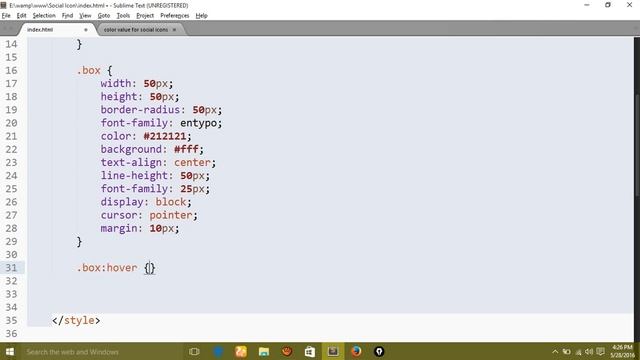This screenshot has height=360, width=640.
Task: Click the Sublime Text title bar icon
Action: pos(4,5)
